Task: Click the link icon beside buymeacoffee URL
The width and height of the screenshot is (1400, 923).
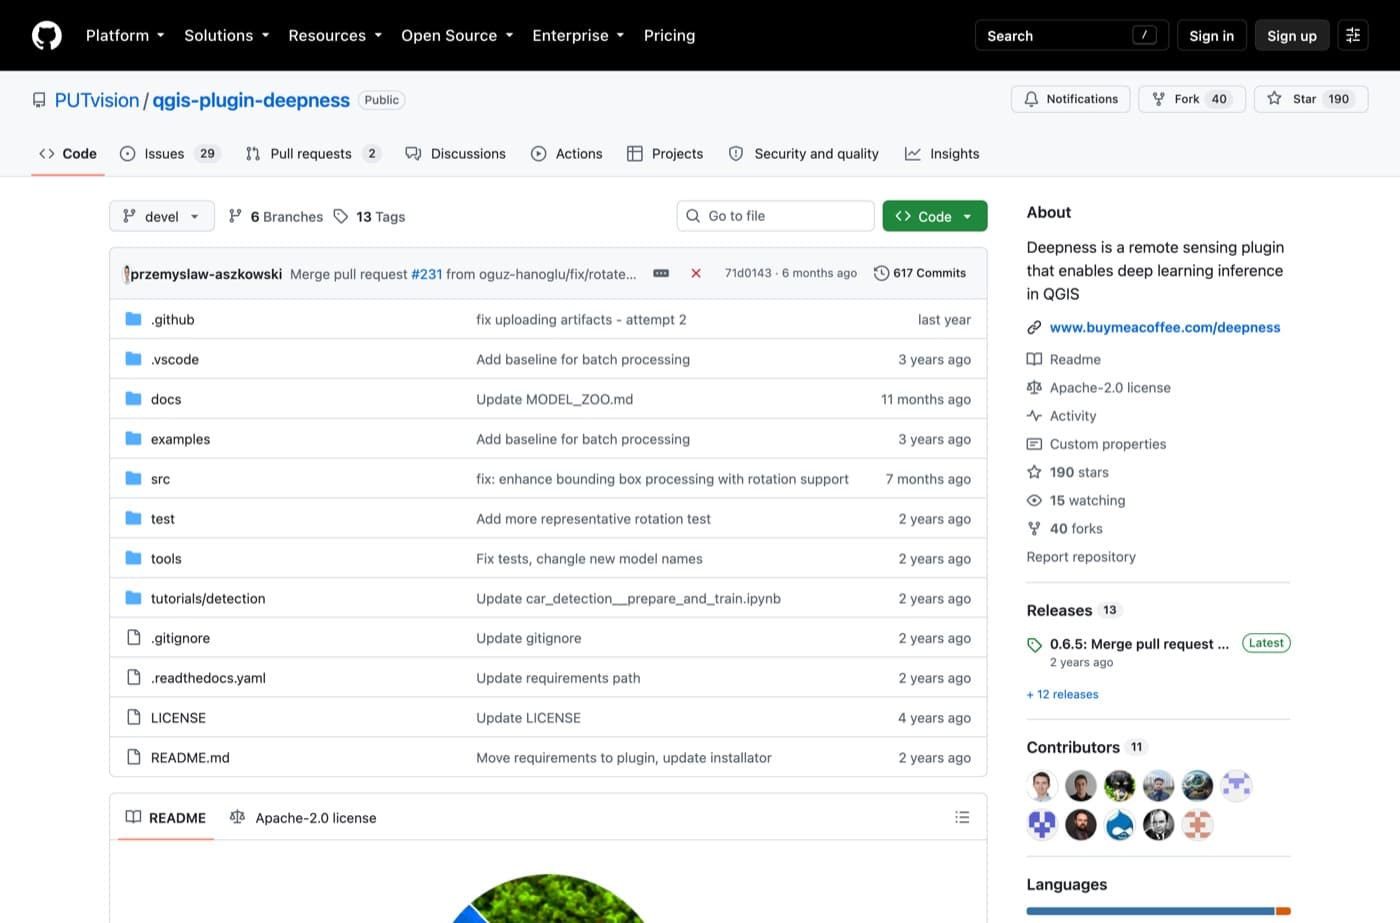Action: click(x=1034, y=327)
